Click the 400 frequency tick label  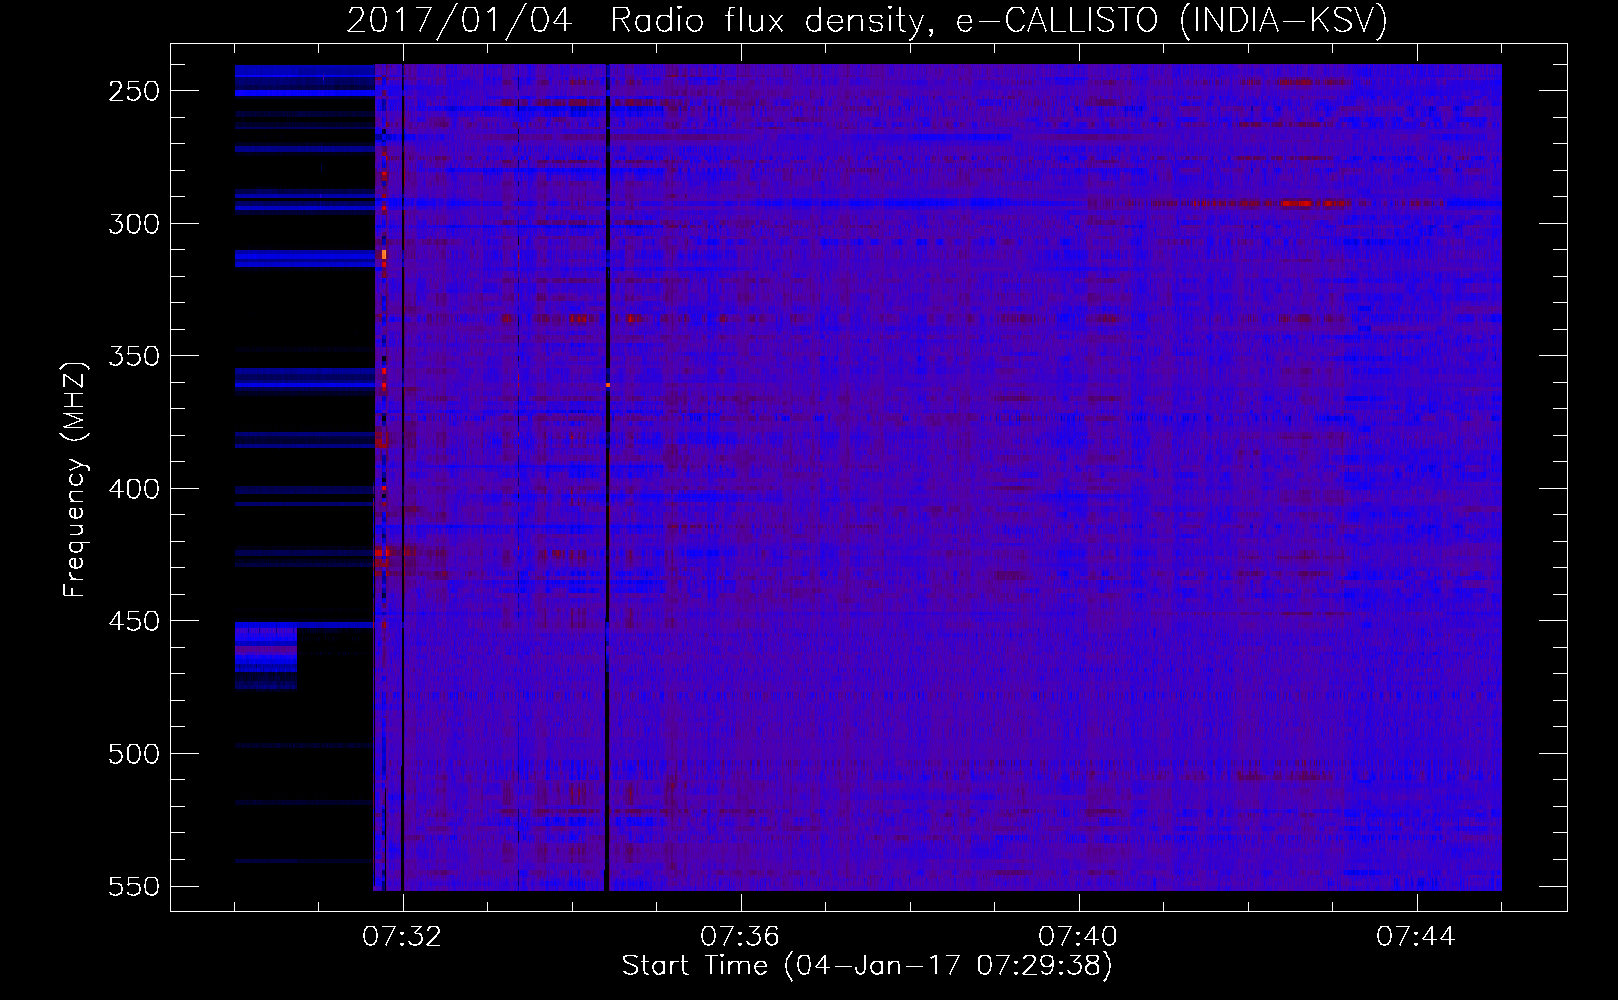click(134, 489)
